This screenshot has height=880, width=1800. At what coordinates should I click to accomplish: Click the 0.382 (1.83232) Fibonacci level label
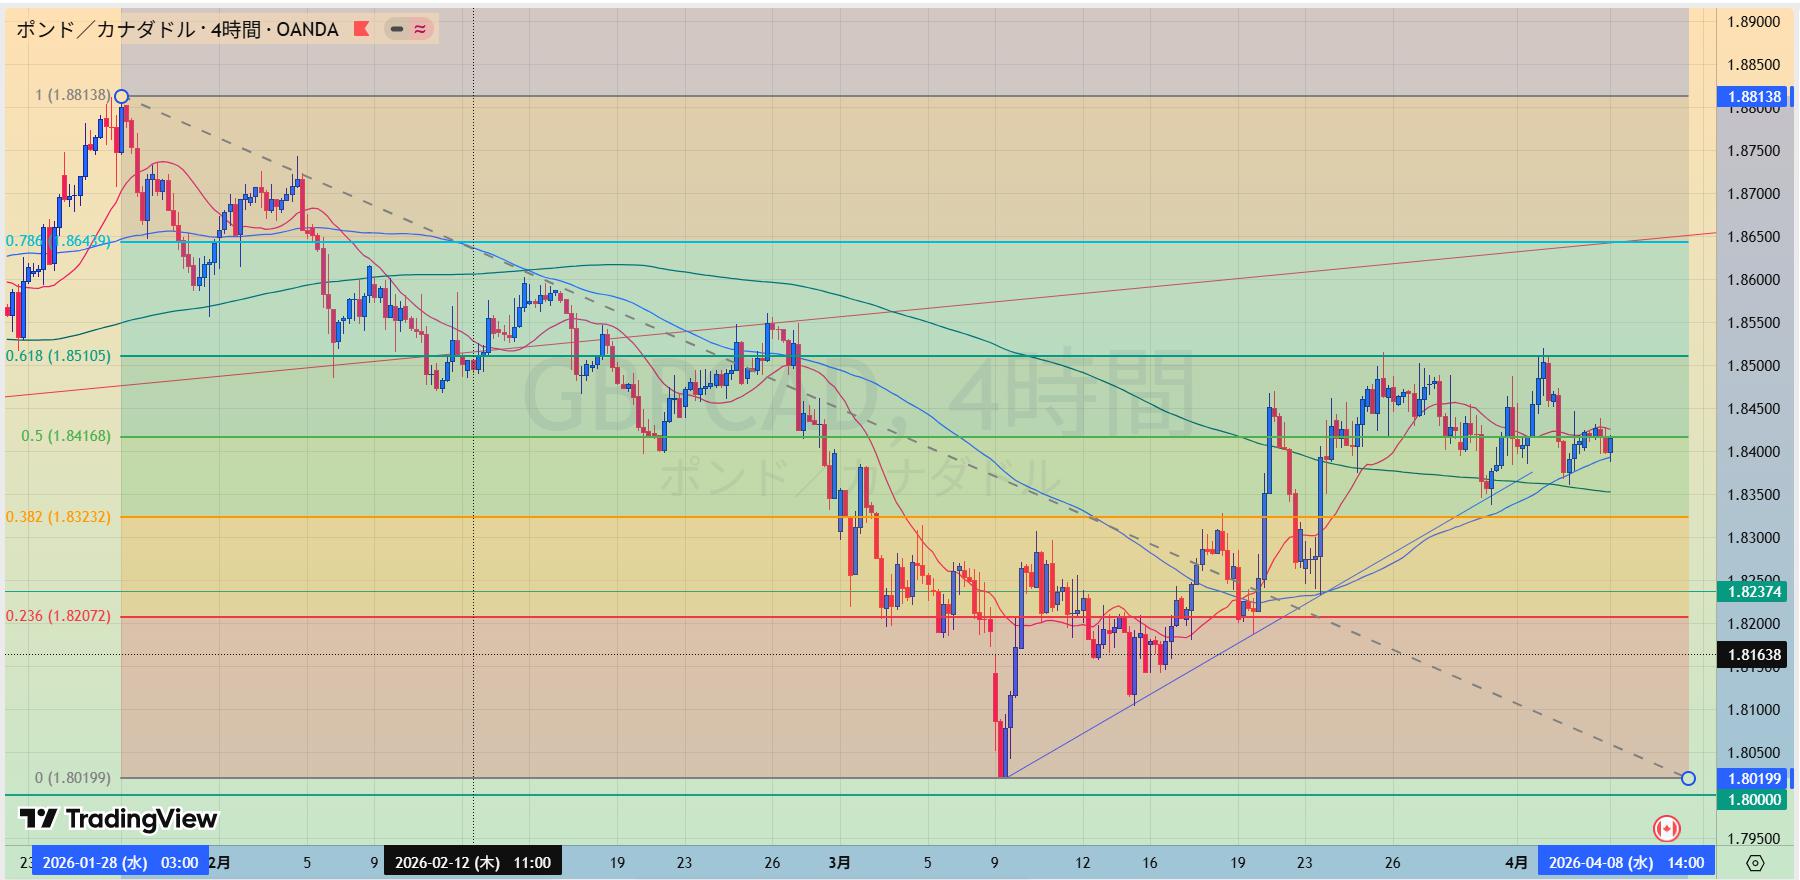pos(58,516)
